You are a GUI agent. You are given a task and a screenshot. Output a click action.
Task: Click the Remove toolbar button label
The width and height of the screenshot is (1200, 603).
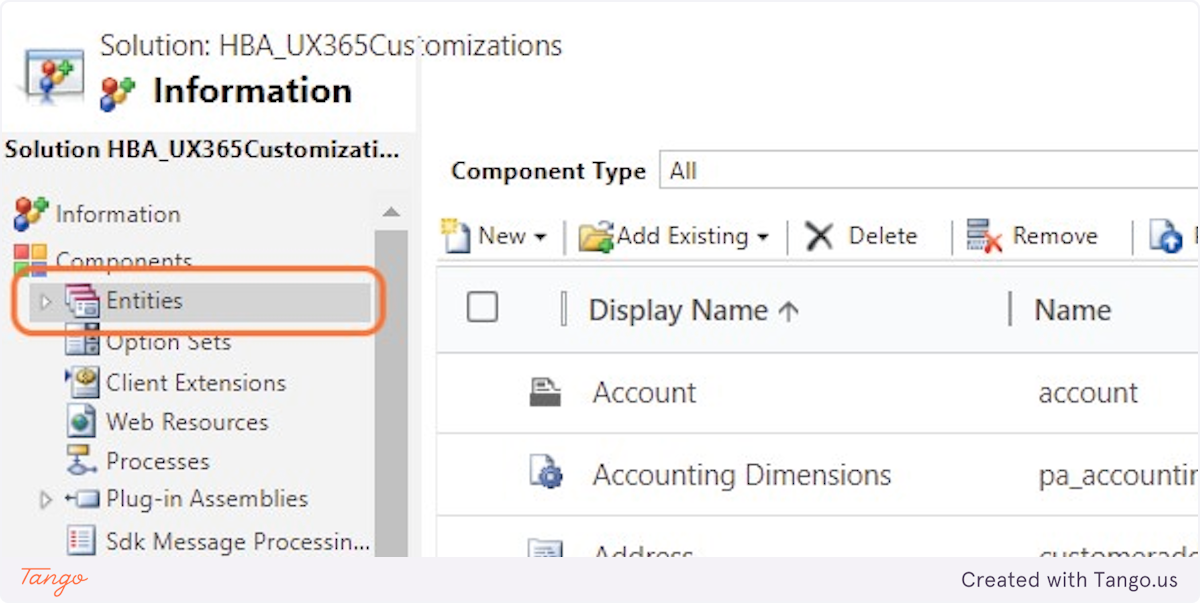pyautogui.click(x=1055, y=236)
